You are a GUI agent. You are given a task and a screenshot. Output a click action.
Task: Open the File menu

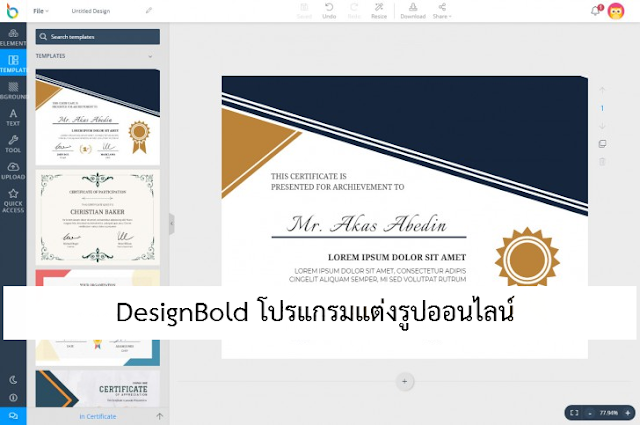40,11
